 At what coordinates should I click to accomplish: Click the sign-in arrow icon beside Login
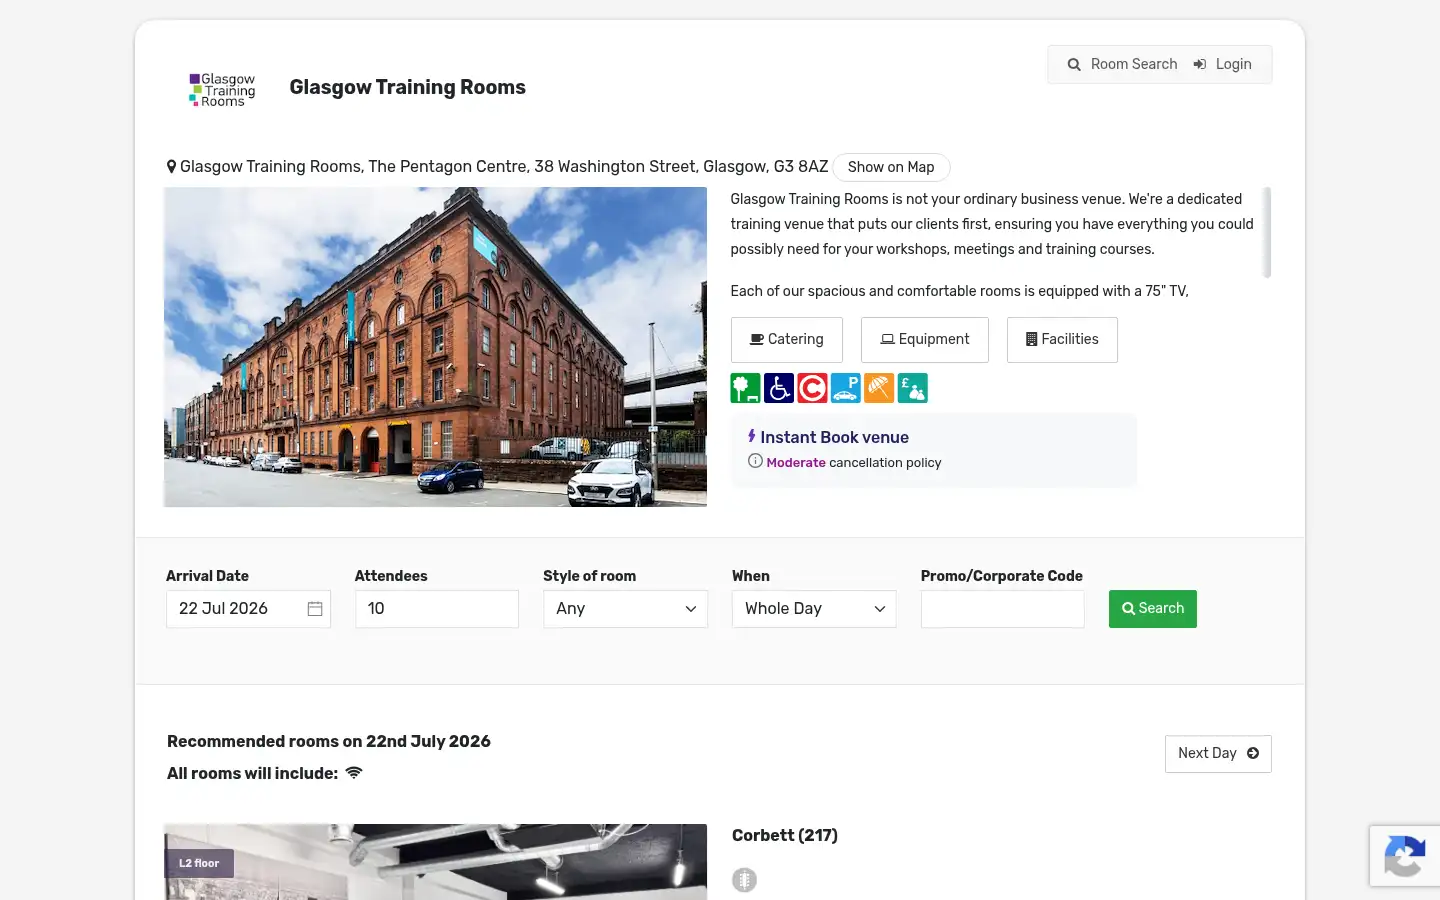pos(1200,65)
